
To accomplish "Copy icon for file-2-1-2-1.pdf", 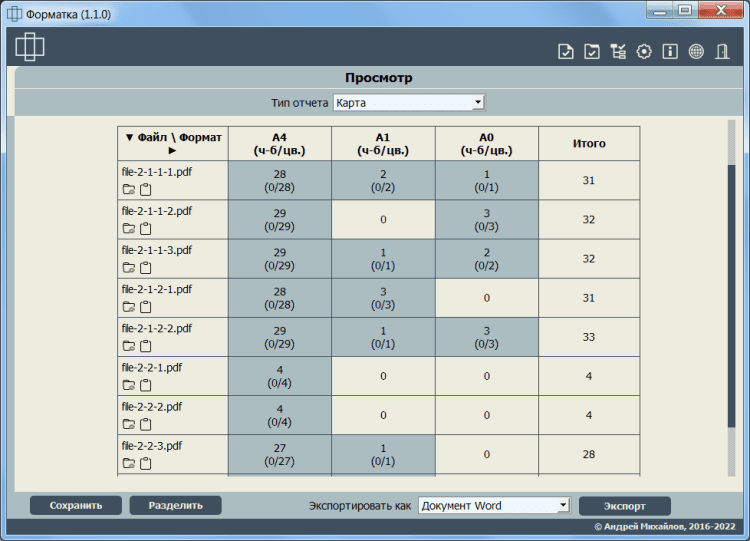I will coord(145,307).
